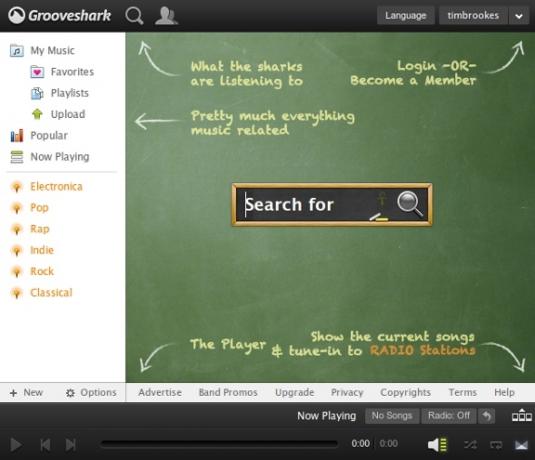Open Popular songs
The image size is (535, 460).
point(49,135)
